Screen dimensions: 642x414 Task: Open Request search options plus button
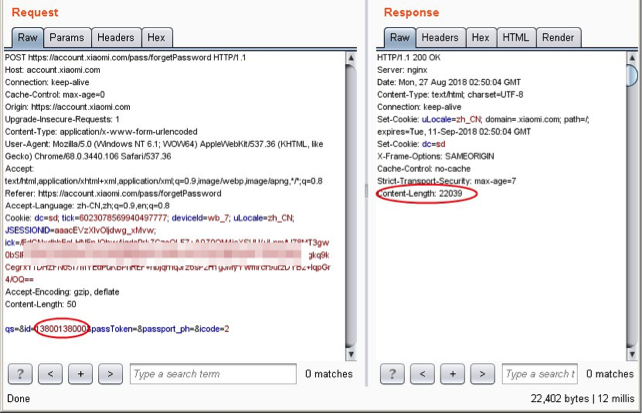click(81, 374)
